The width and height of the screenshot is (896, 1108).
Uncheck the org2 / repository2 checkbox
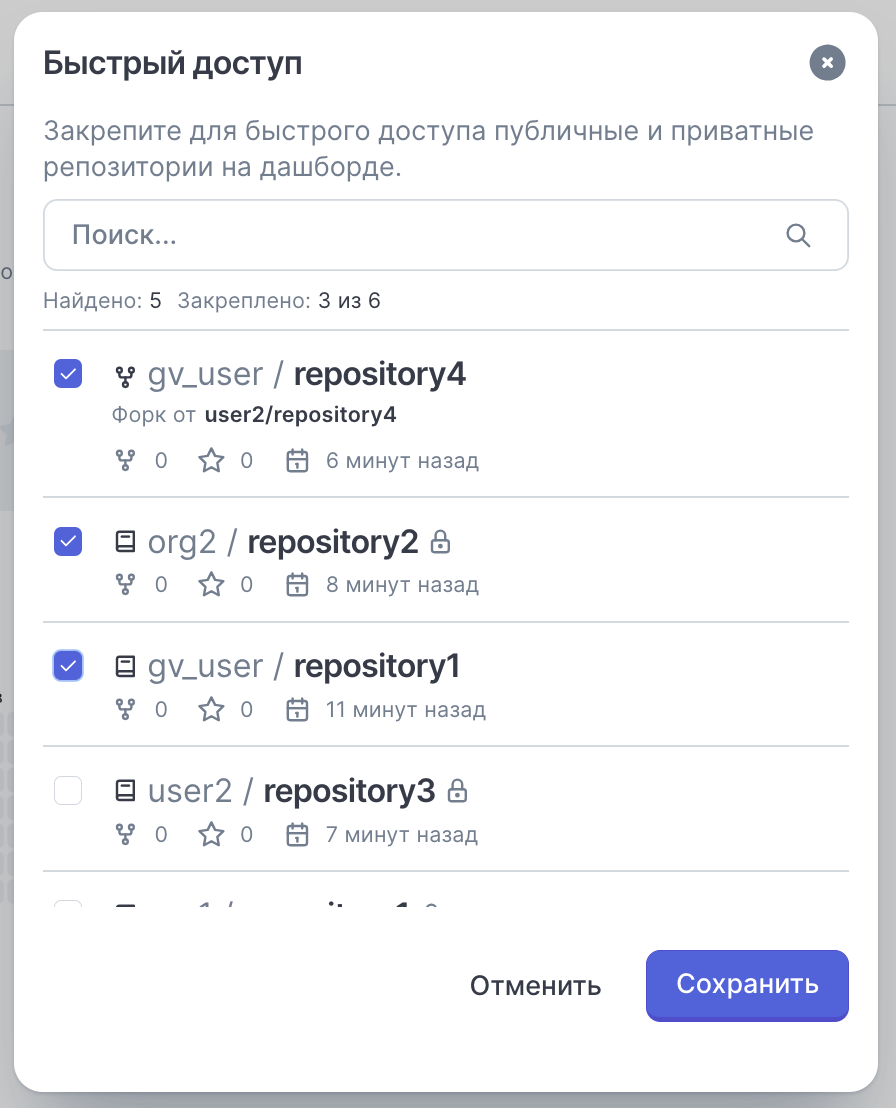(x=68, y=542)
